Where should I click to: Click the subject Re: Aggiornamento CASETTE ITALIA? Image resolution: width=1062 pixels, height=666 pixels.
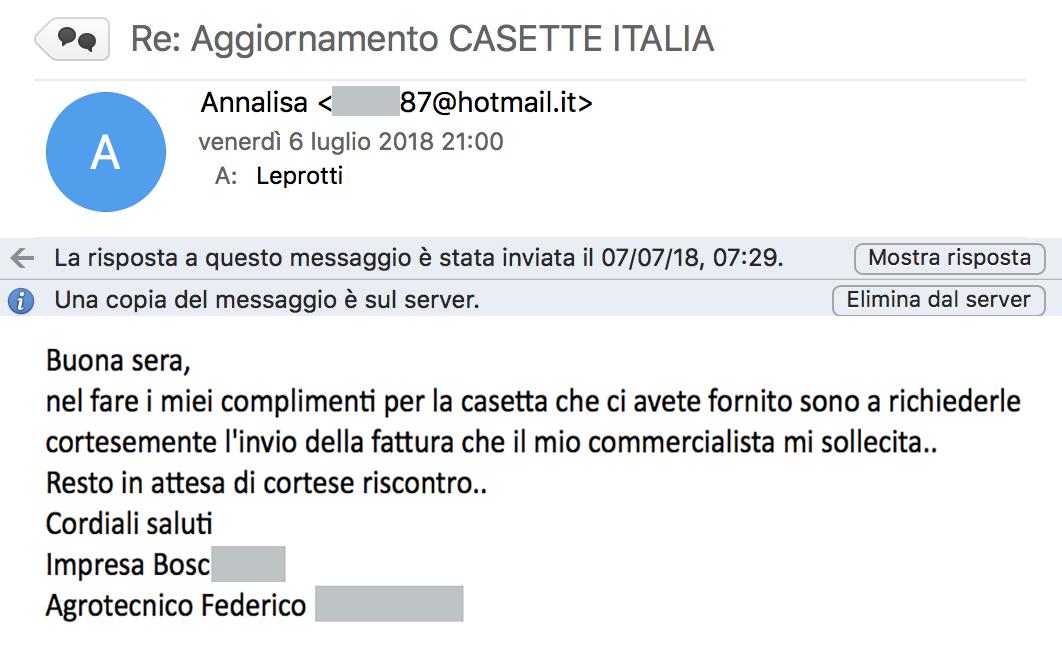click(422, 39)
